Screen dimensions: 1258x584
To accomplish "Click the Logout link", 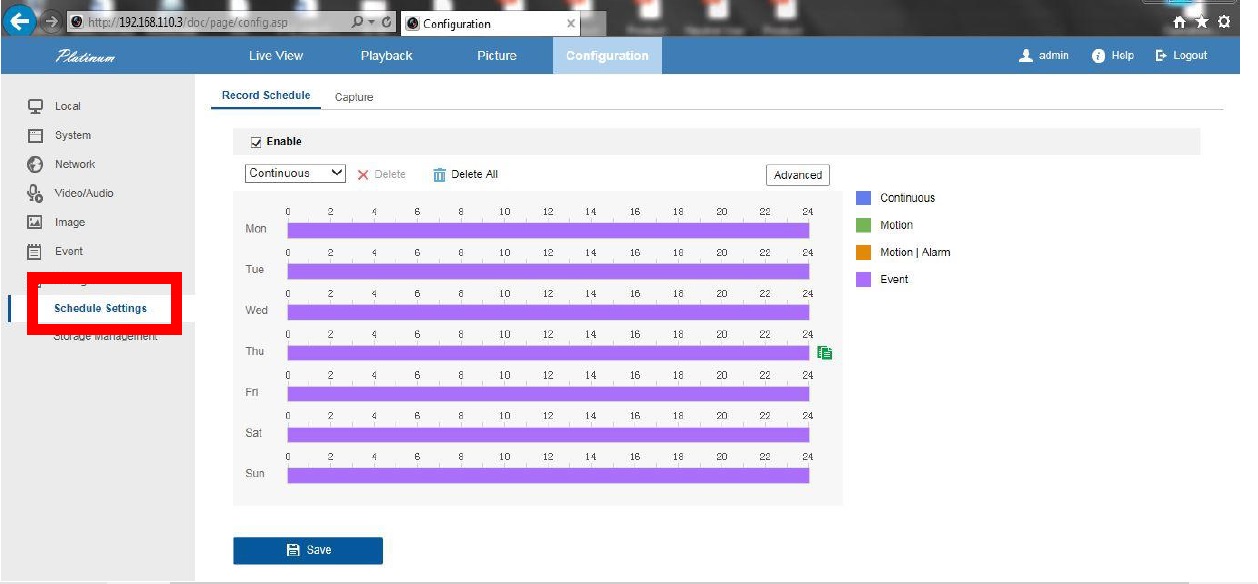I will [x=1182, y=56].
